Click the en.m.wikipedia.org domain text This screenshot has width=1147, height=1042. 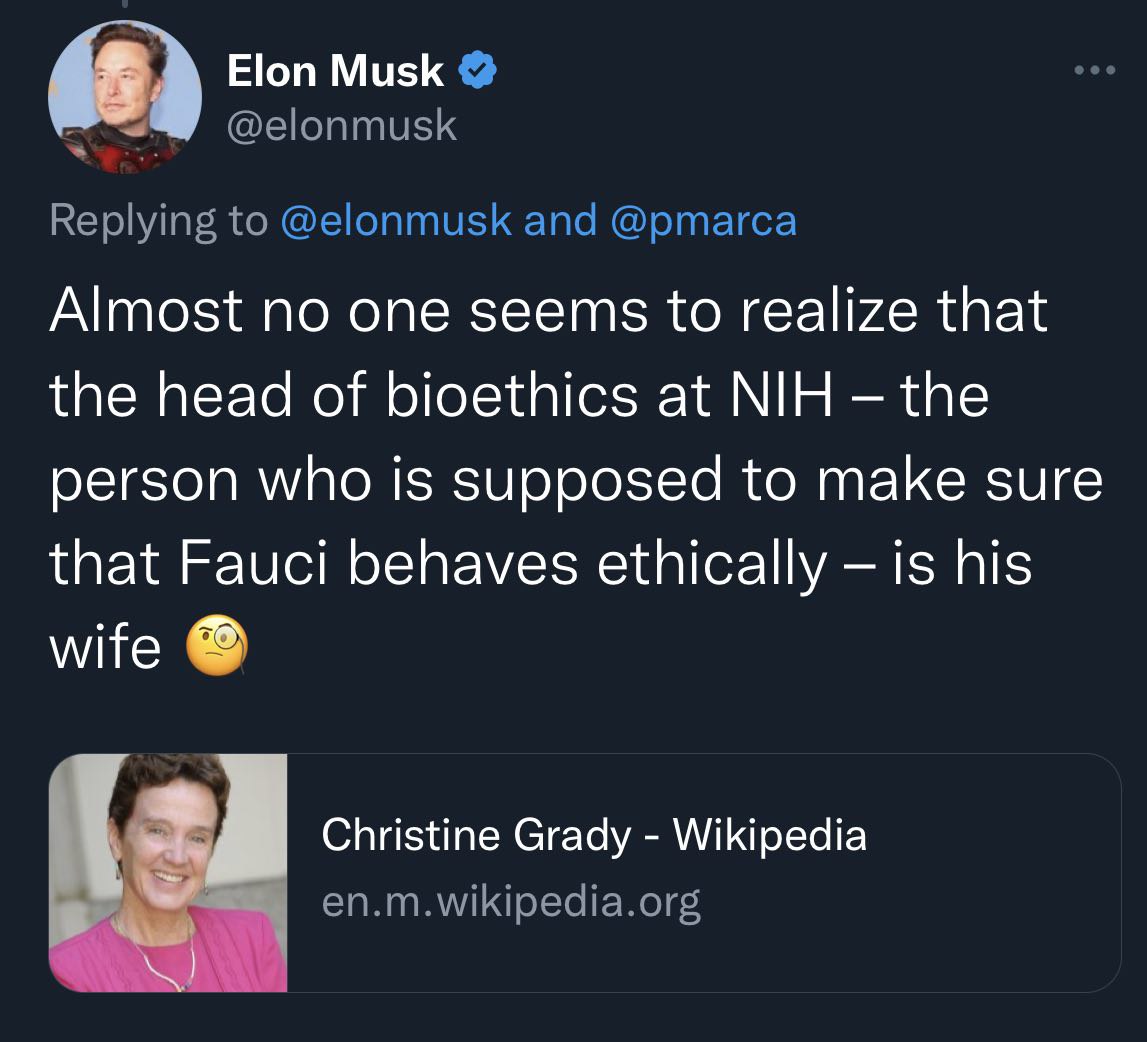click(x=511, y=902)
